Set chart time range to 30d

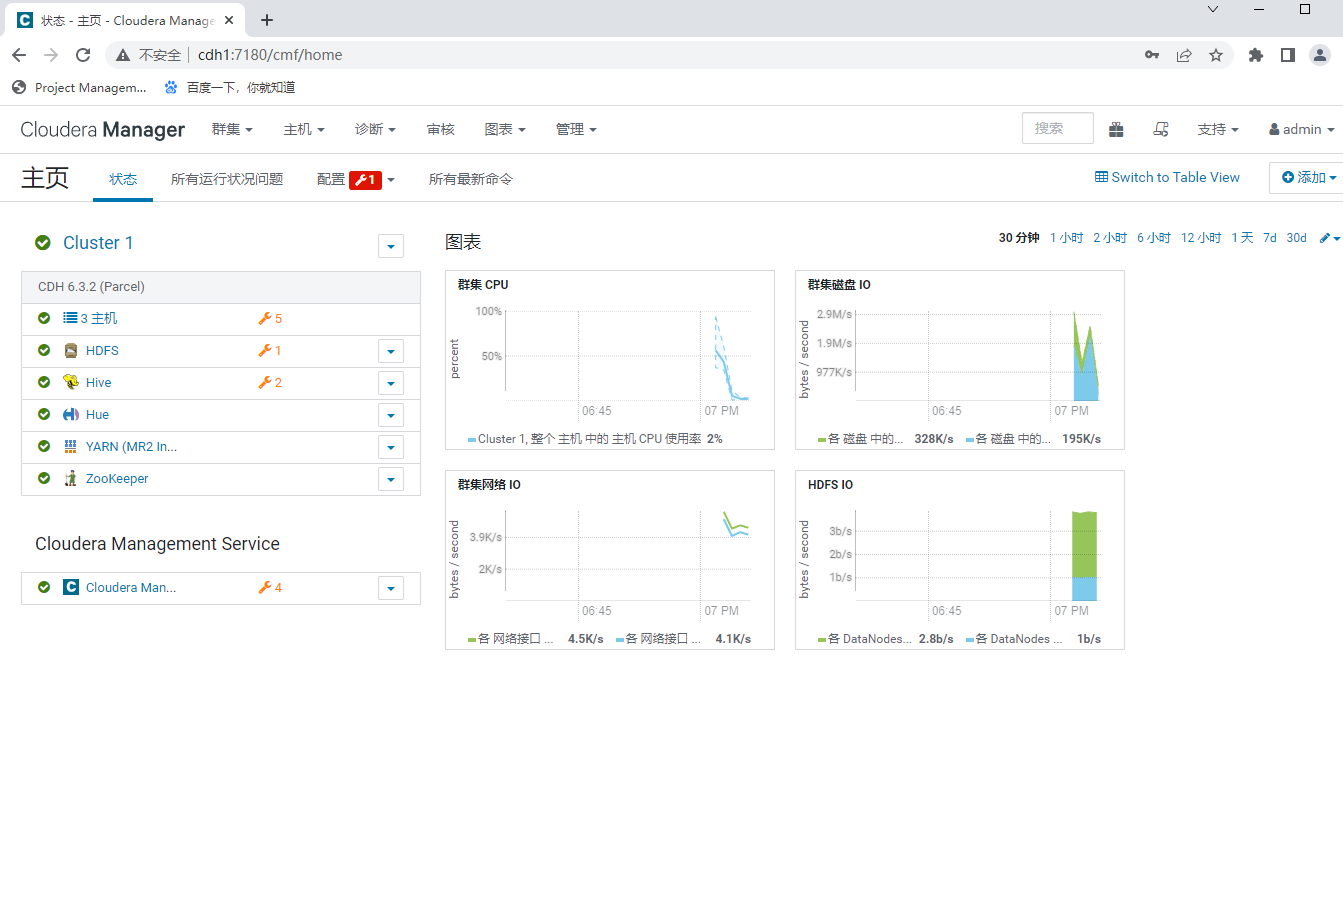pos(1296,238)
